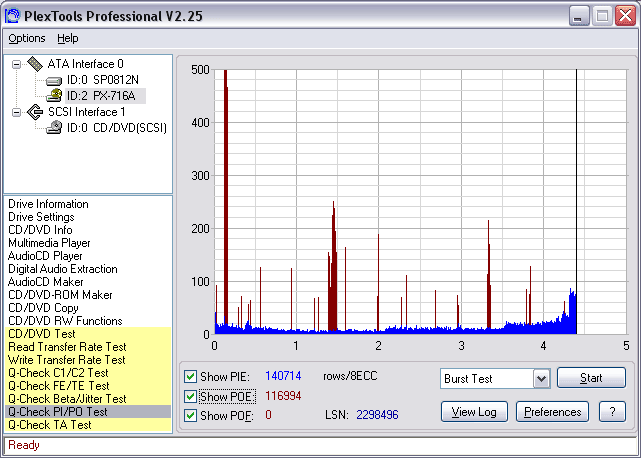Close the PlexTools window

(625, 16)
